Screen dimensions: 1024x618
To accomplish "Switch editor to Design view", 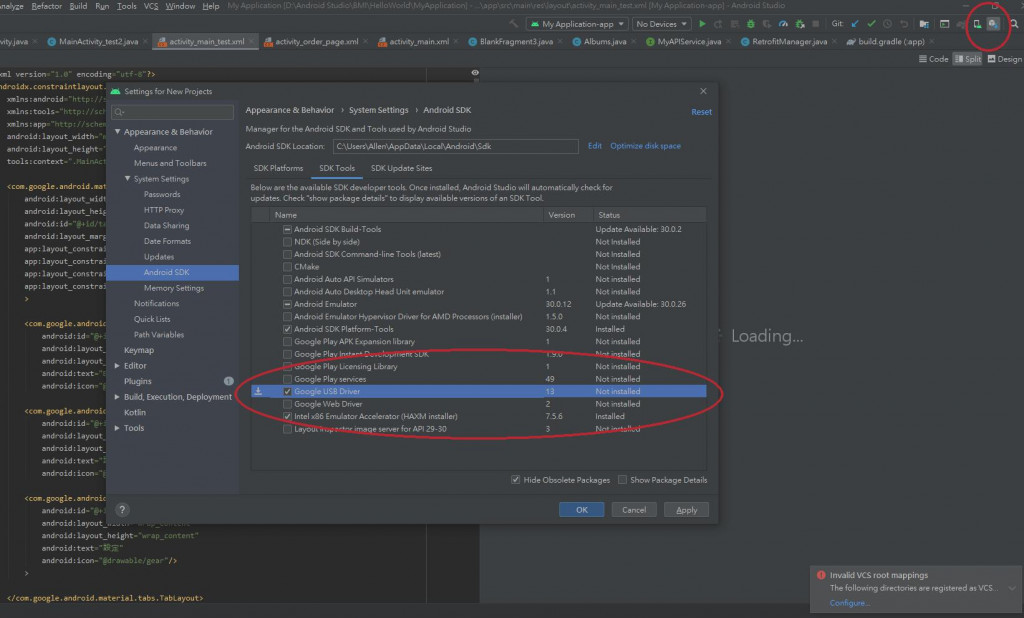I will pos(1004,59).
